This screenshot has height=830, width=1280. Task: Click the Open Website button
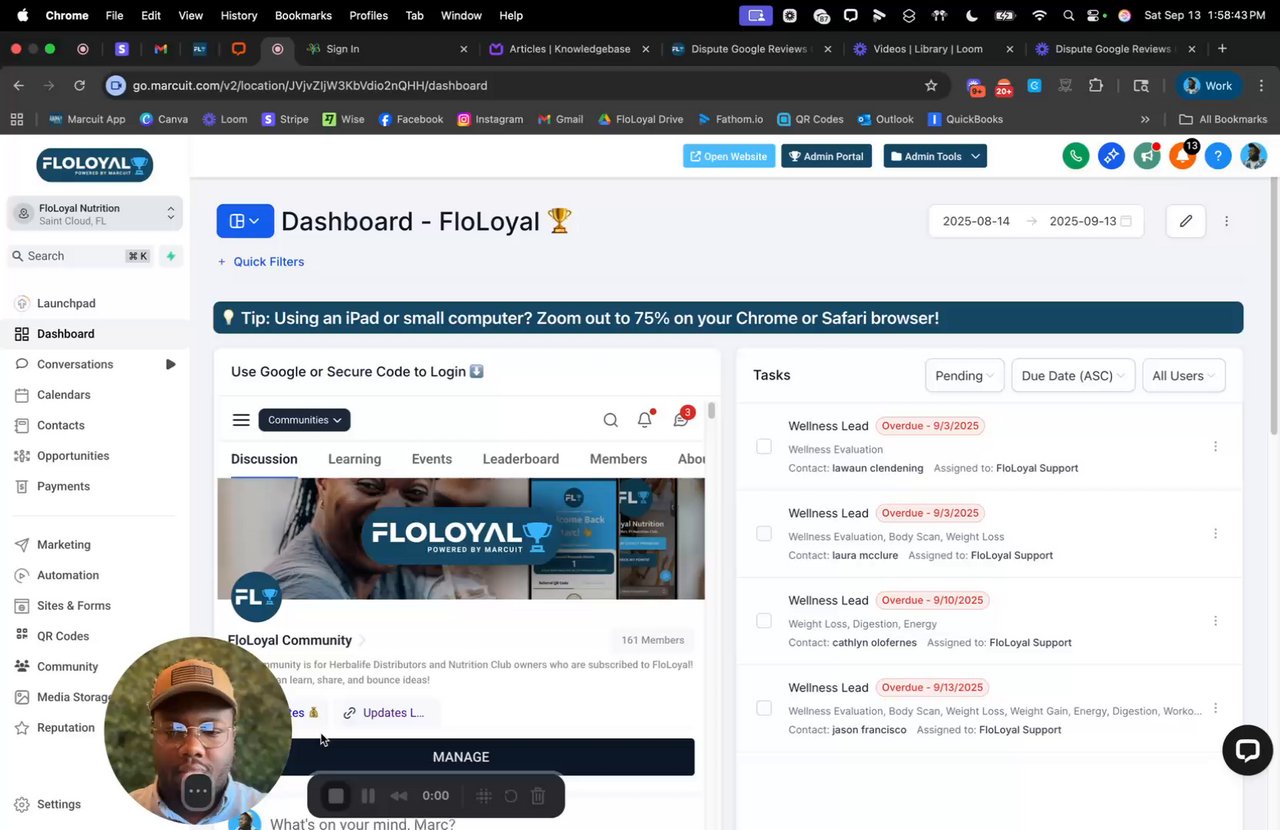point(729,156)
